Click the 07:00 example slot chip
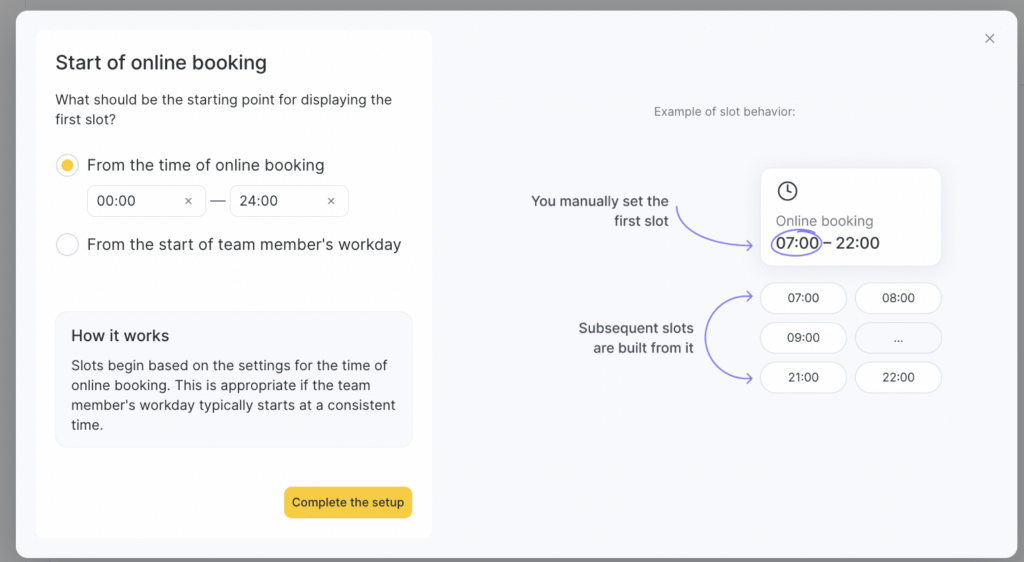 [x=803, y=298]
